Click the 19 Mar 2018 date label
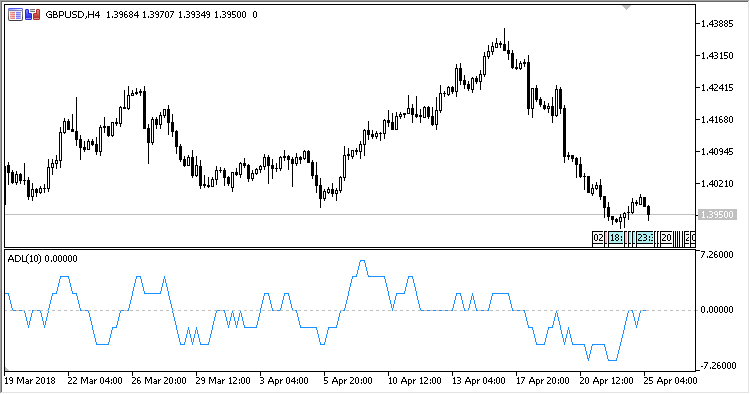 [30, 381]
